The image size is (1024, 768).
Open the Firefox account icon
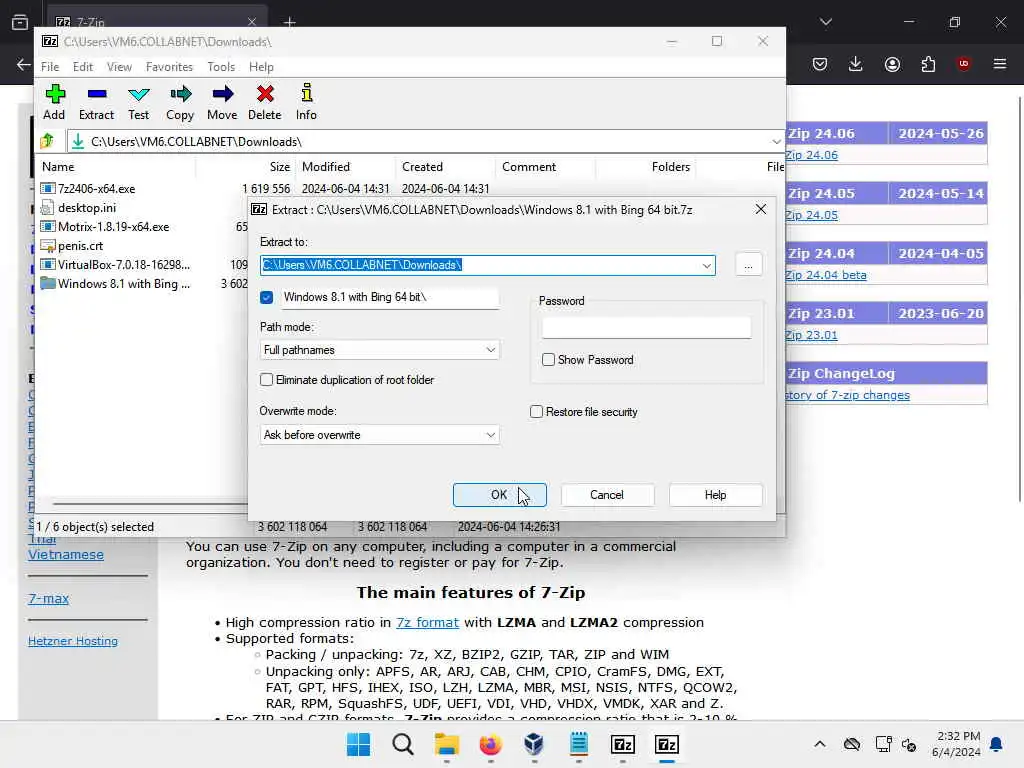892,64
